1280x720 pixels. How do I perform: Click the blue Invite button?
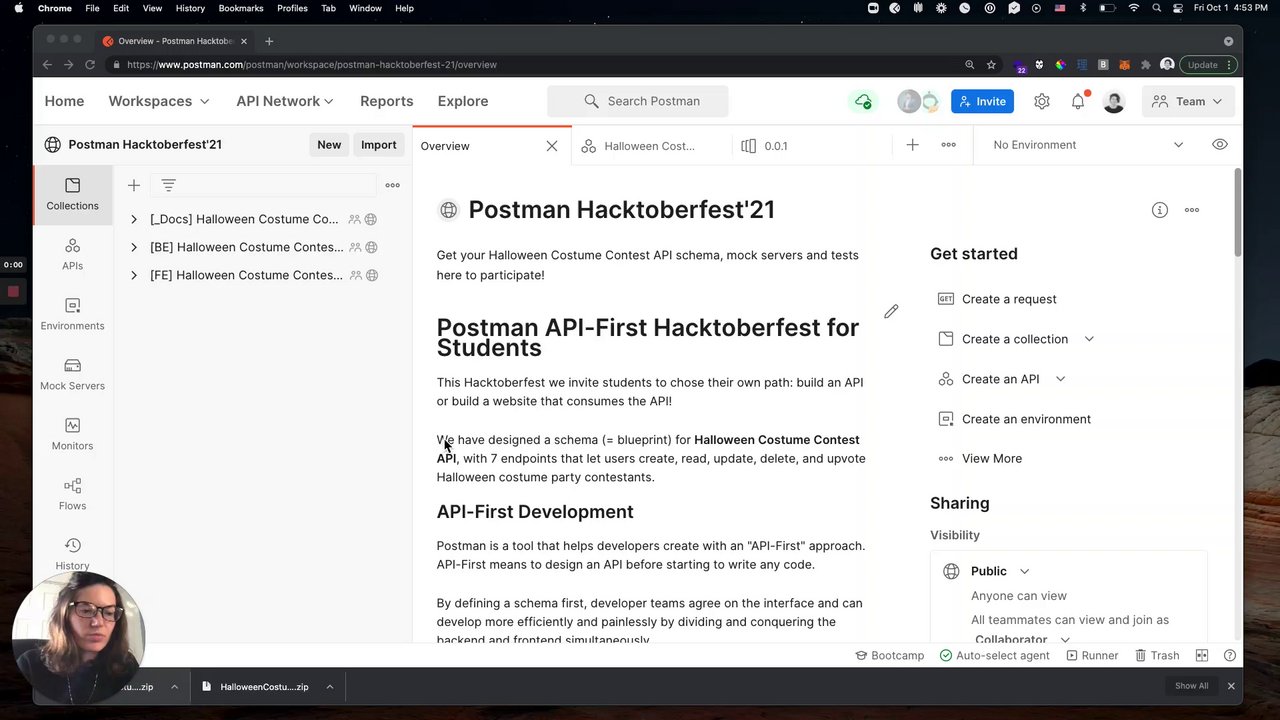[982, 101]
